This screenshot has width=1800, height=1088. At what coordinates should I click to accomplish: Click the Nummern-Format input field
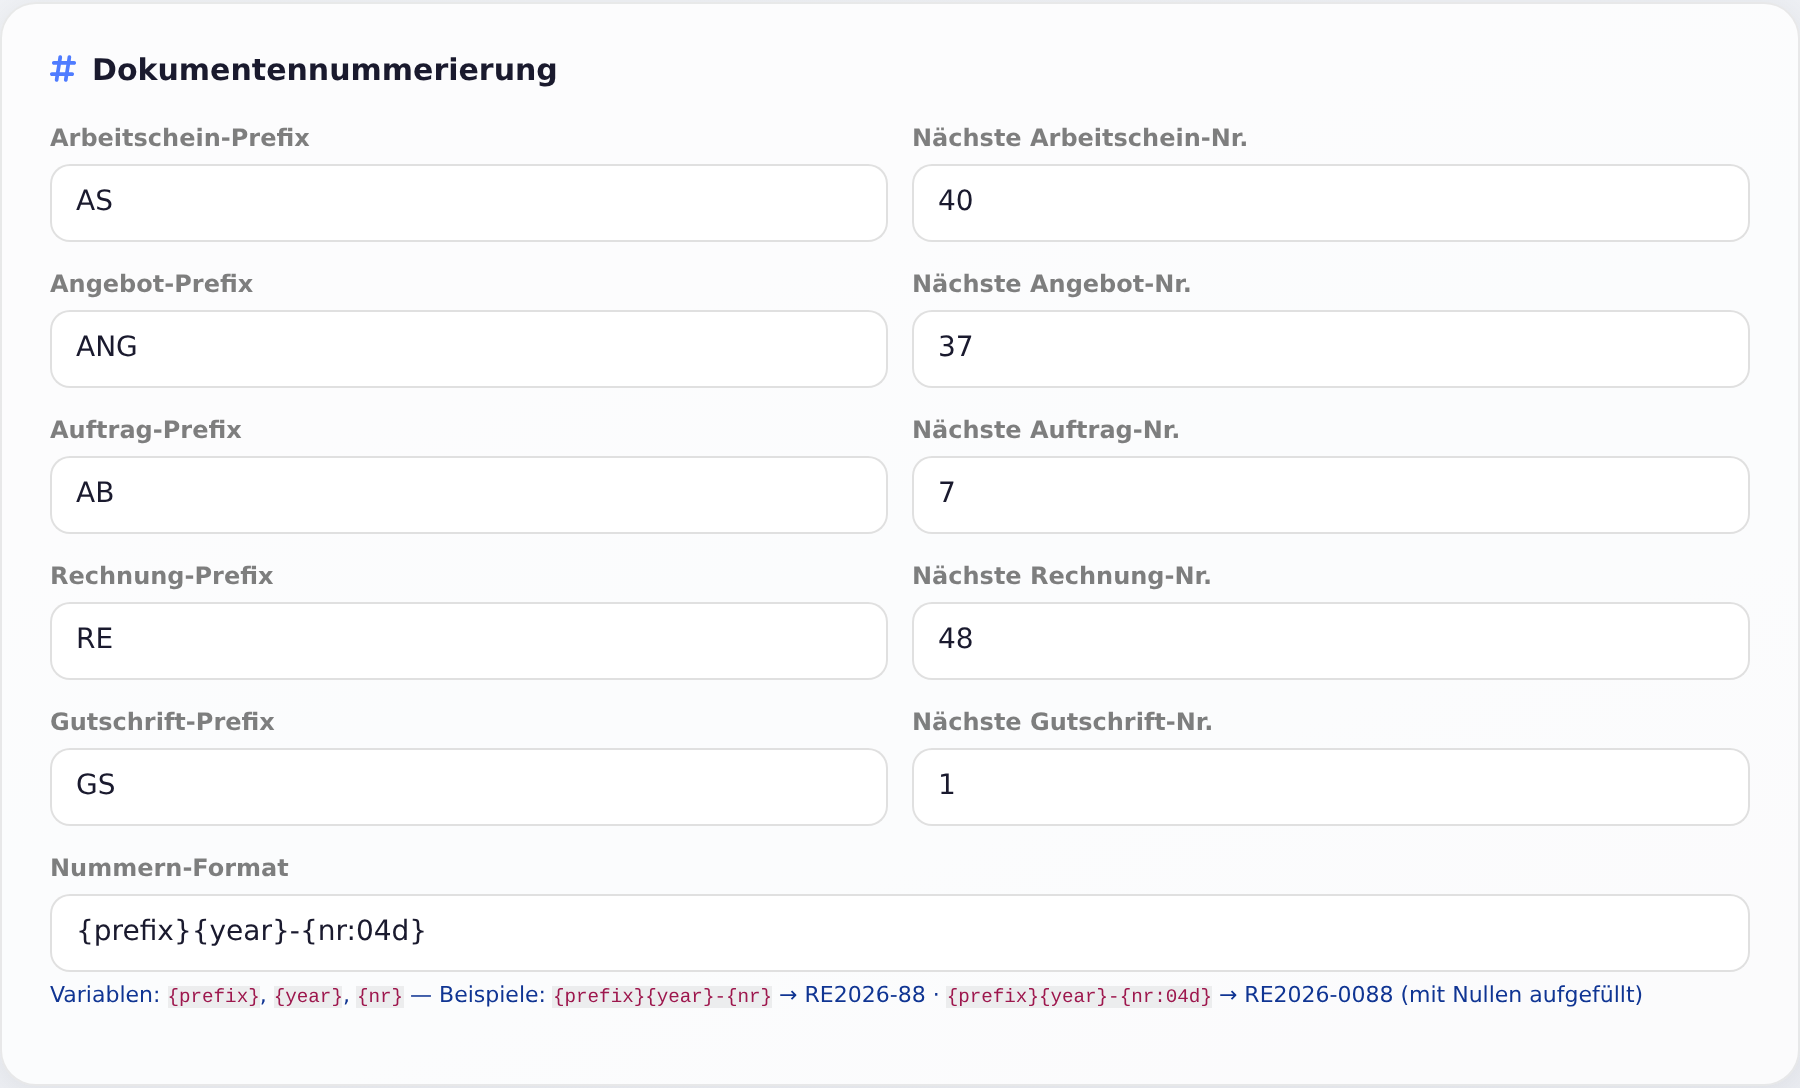coord(900,933)
